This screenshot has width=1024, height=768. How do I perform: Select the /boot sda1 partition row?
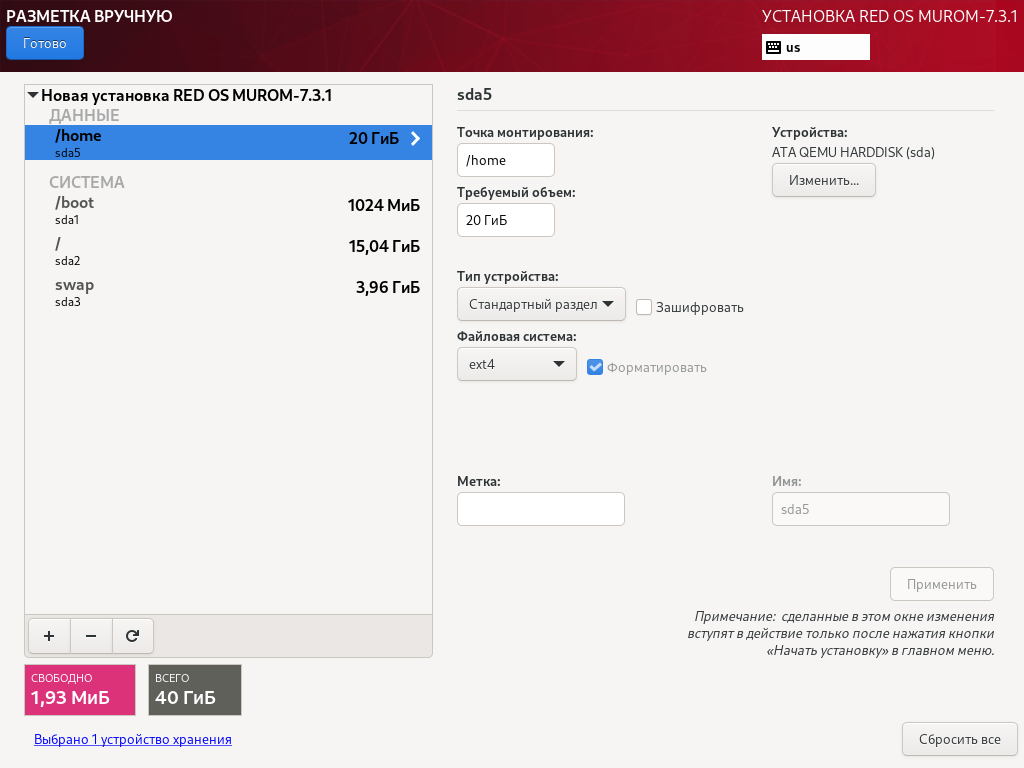click(229, 210)
